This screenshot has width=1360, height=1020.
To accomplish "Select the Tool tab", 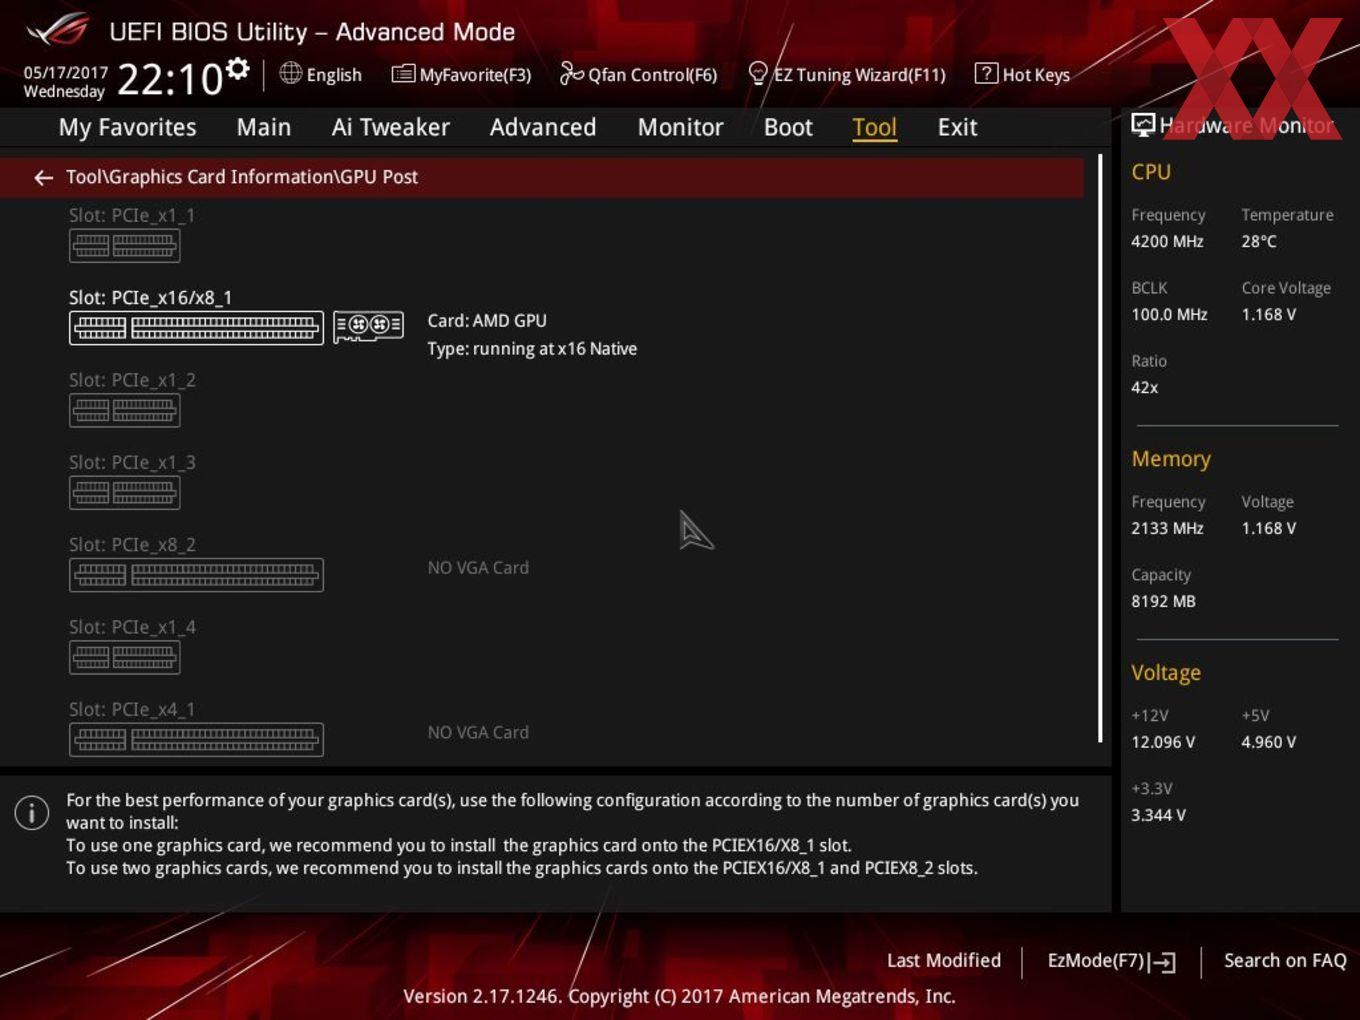I will (874, 127).
